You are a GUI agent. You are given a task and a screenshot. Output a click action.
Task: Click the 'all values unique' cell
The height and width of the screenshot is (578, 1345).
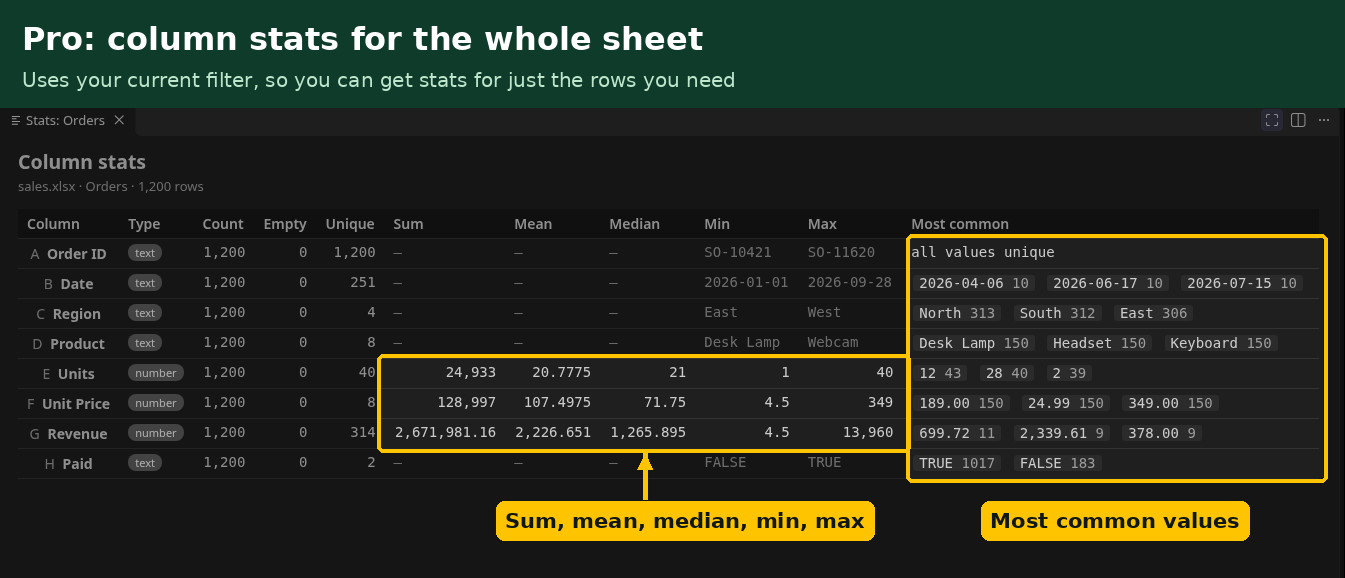982,253
